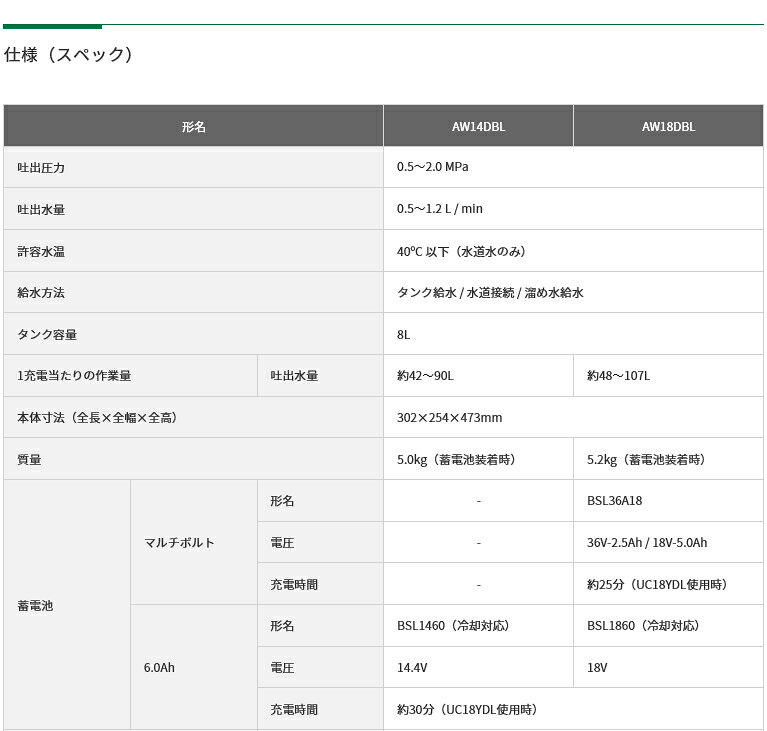Click the 40℃ 以下（水道水のみ） value
Viewport: 767px width, 731px height.
[461, 252]
